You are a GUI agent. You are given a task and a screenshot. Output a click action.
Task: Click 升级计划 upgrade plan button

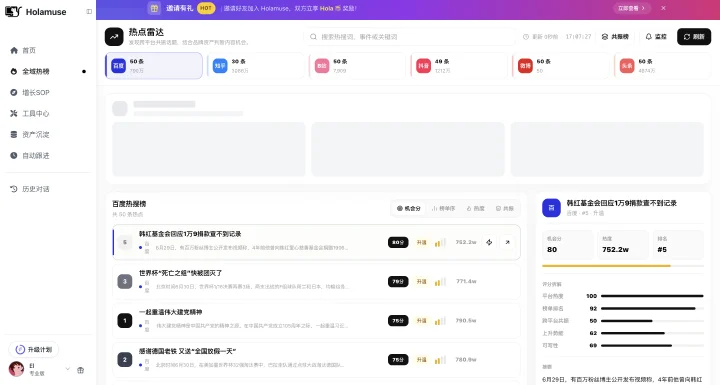pos(34,350)
